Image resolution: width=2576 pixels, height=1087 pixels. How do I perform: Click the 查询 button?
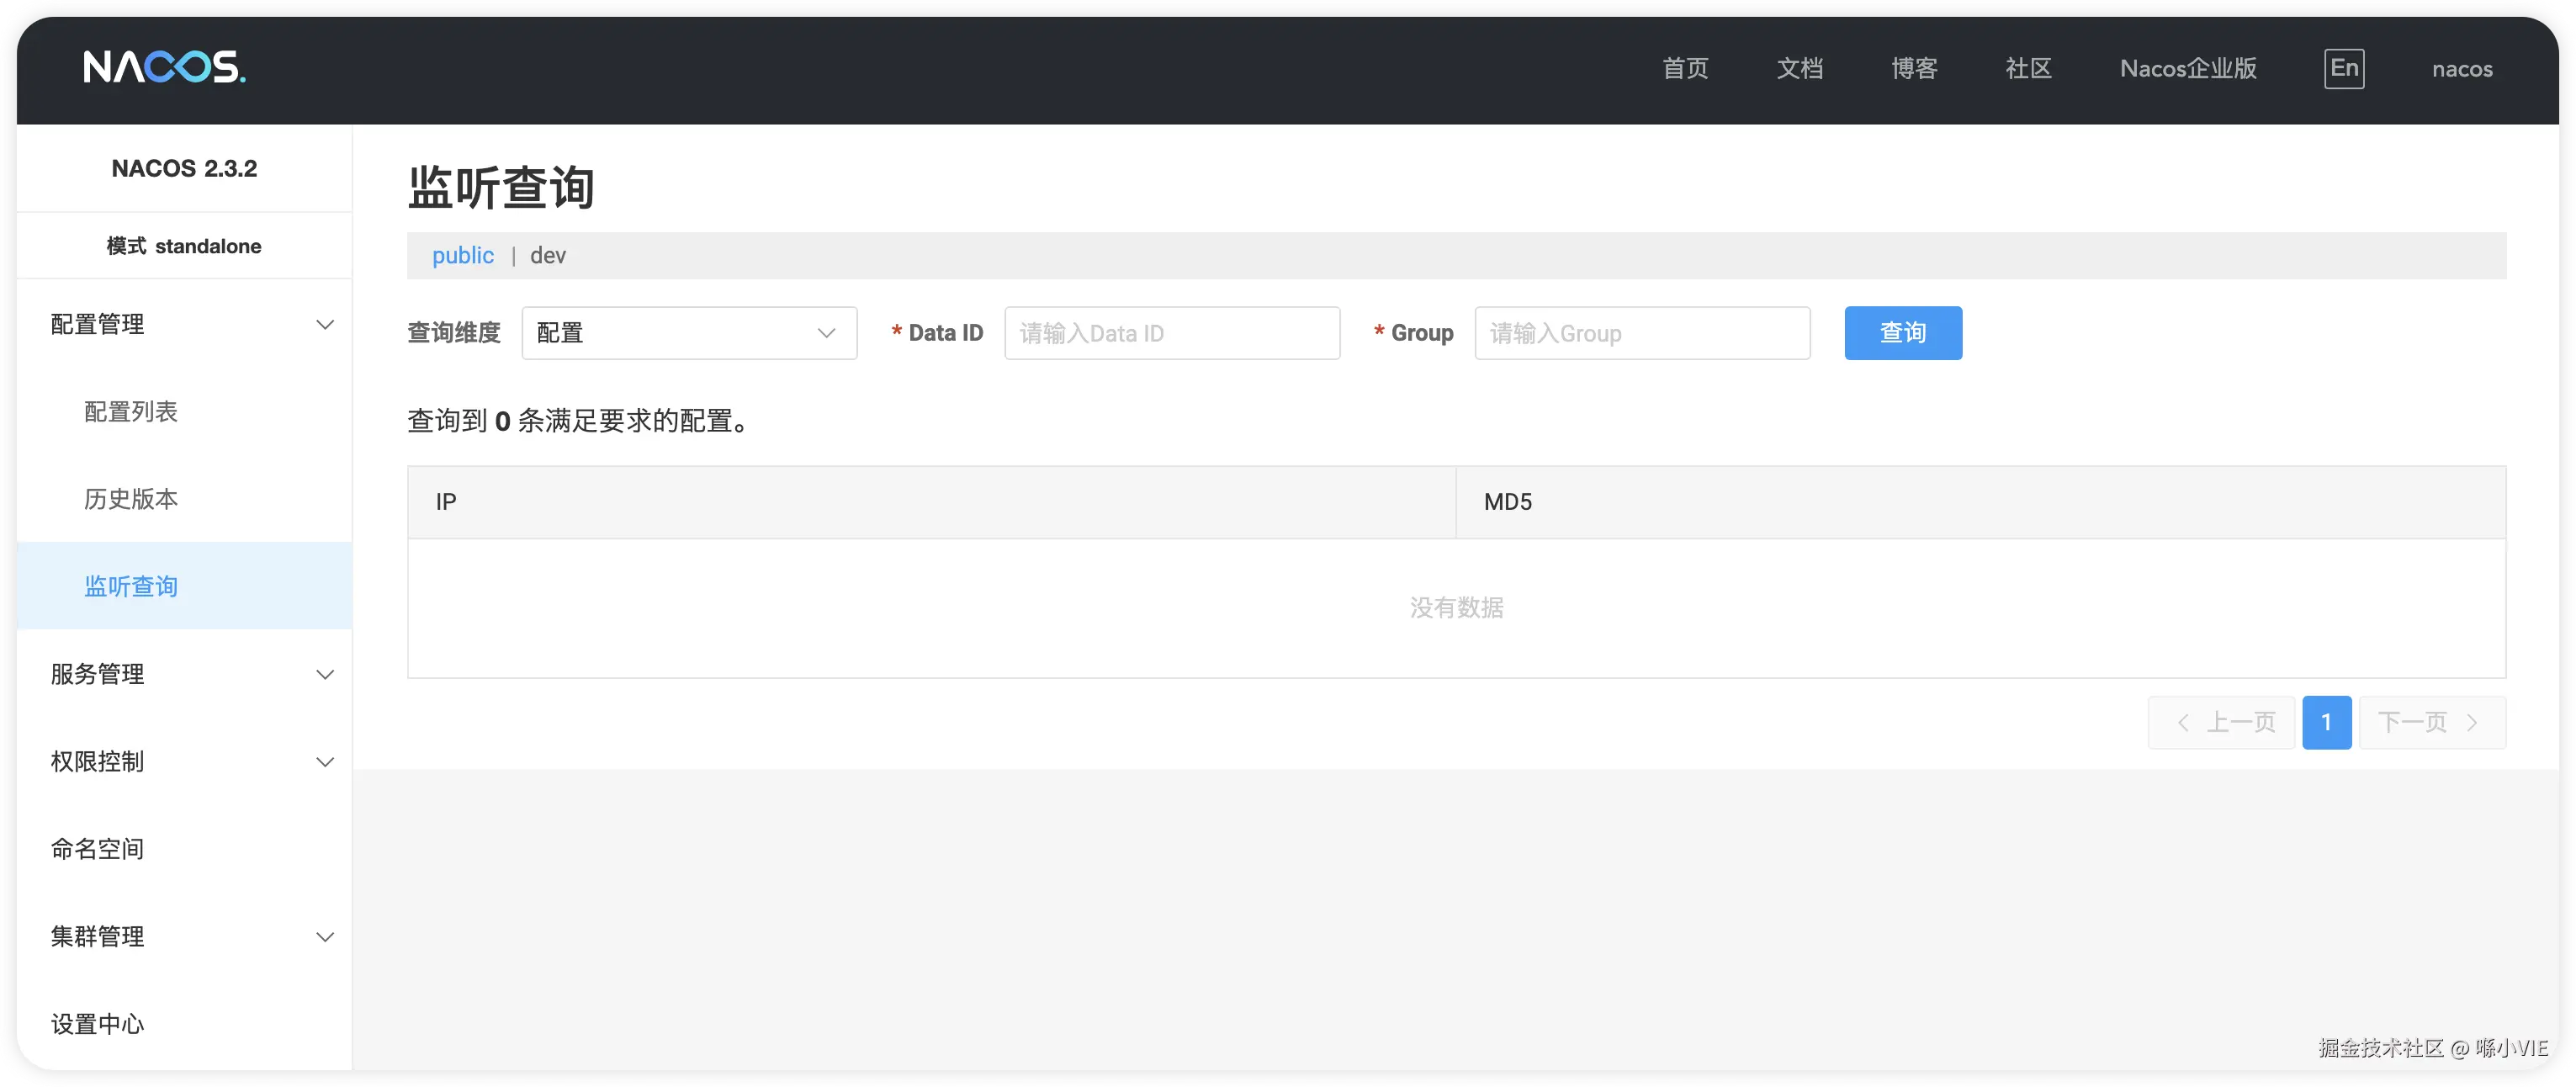[1902, 333]
